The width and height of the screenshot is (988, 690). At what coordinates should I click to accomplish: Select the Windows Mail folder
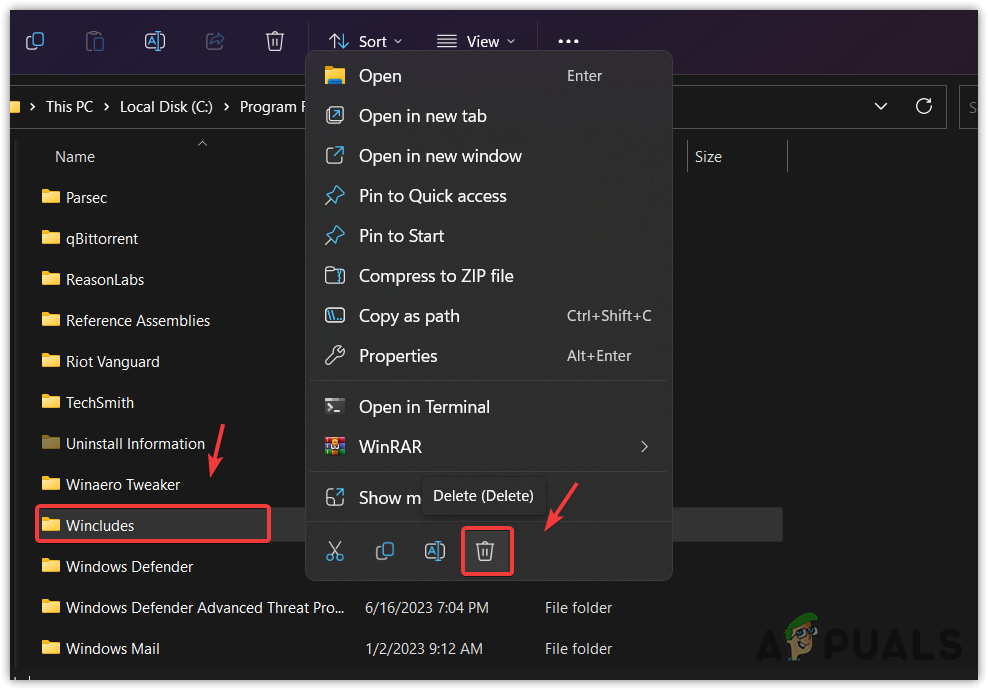point(100,648)
